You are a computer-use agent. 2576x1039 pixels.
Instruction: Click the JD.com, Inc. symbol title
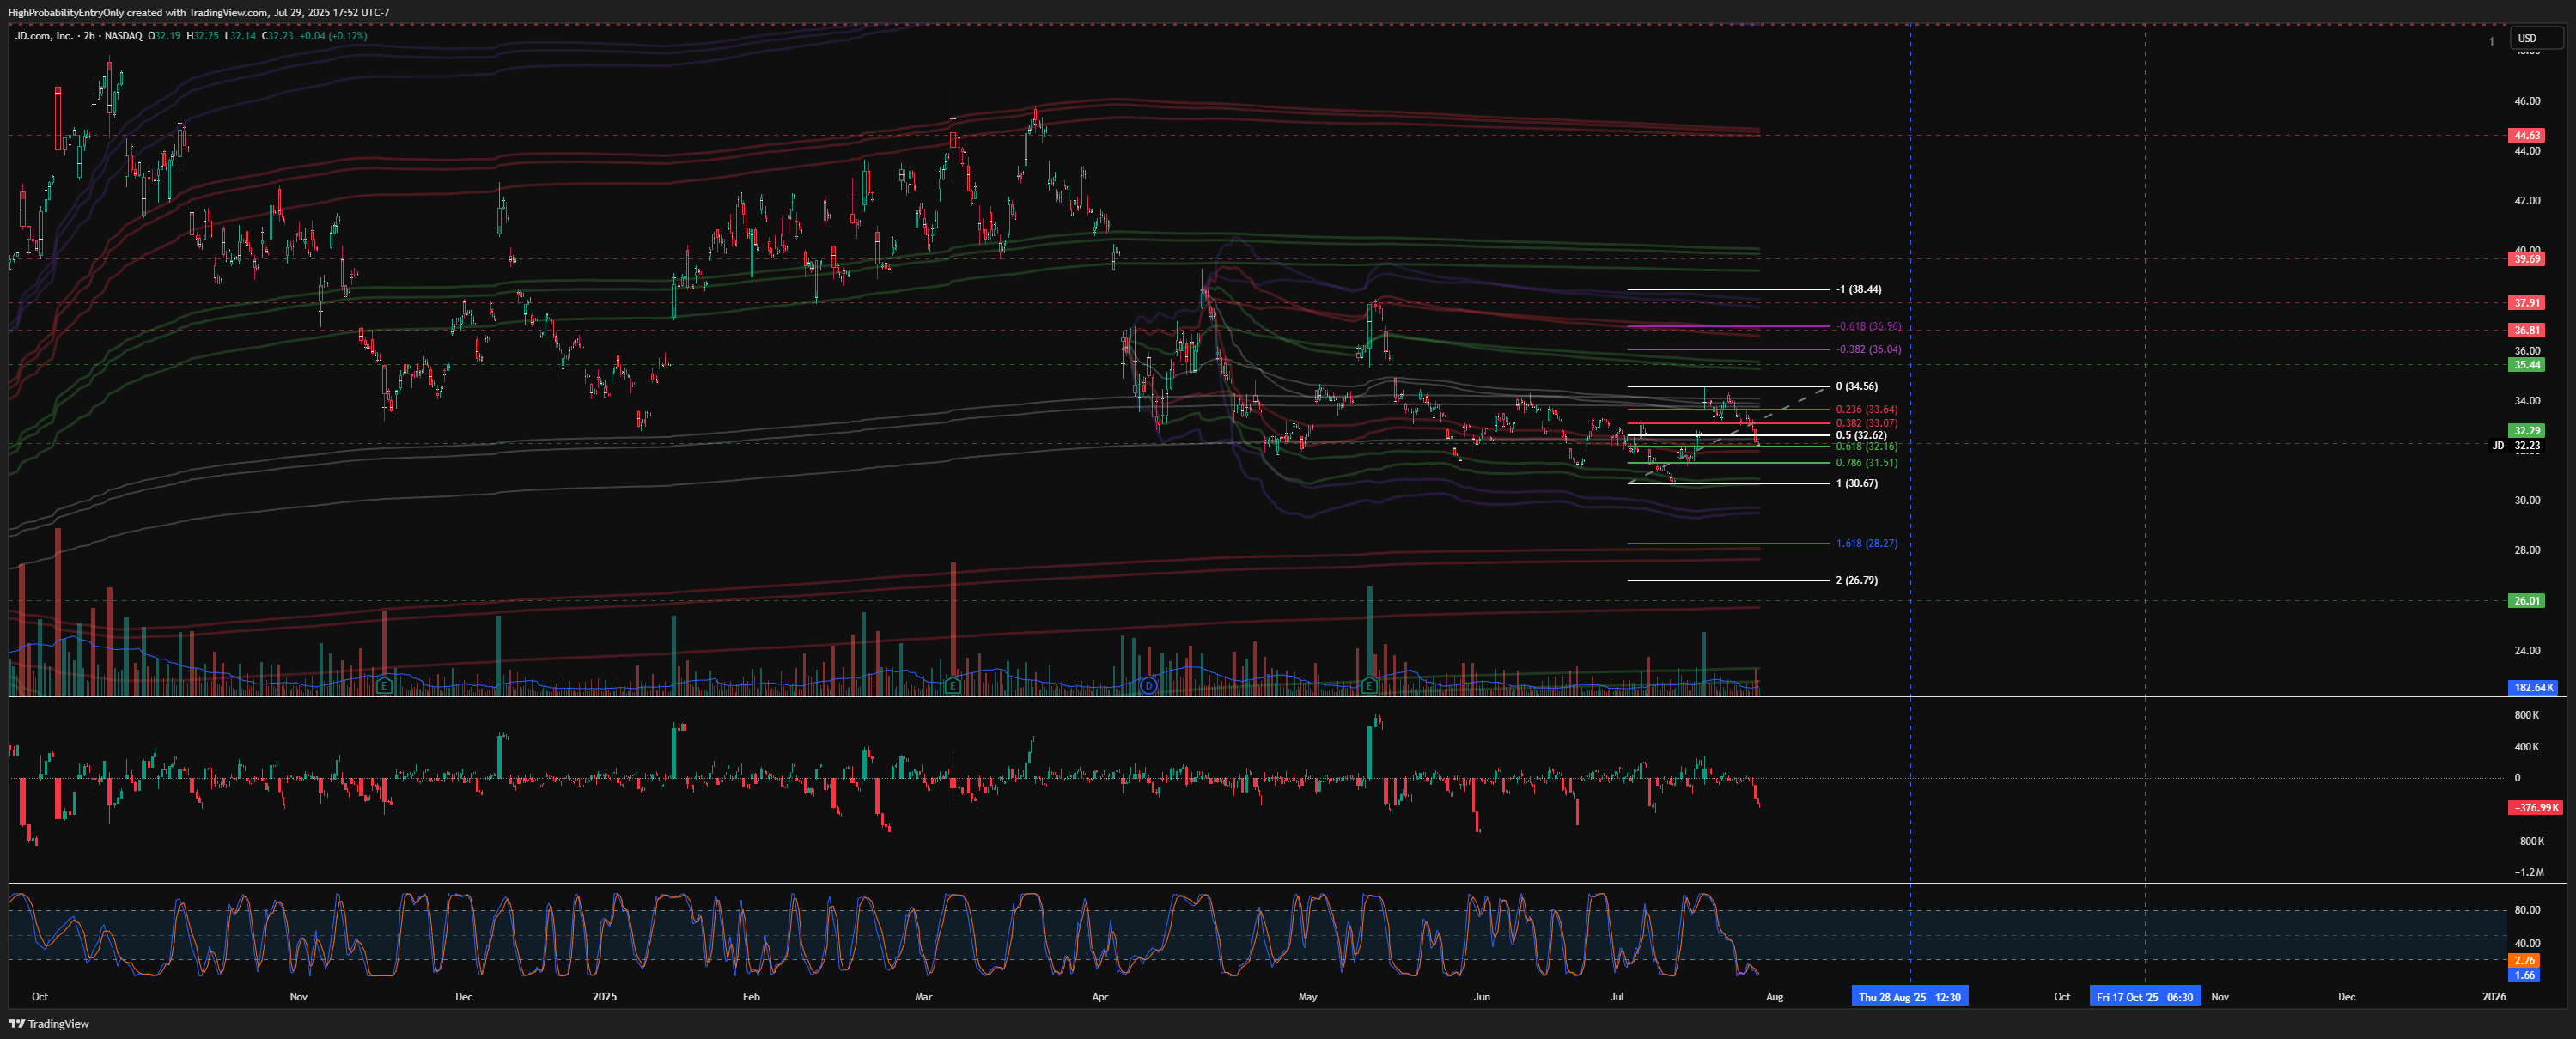(x=44, y=35)
